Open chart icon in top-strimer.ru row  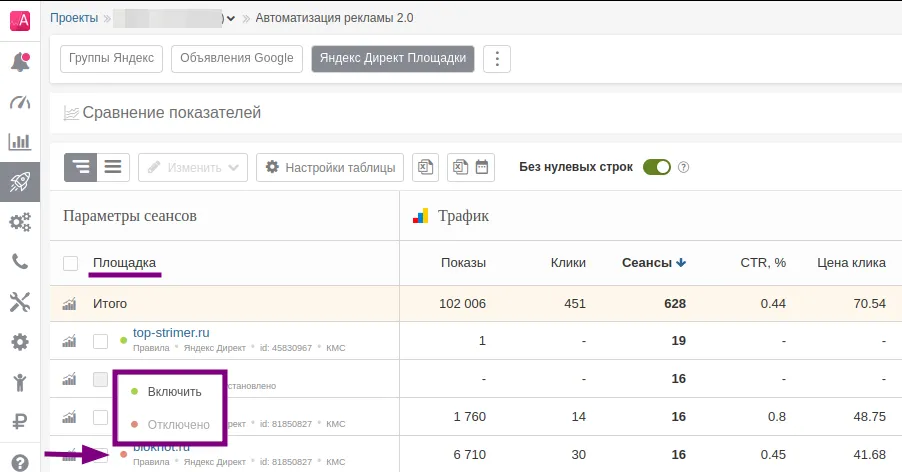pos(70,341)
